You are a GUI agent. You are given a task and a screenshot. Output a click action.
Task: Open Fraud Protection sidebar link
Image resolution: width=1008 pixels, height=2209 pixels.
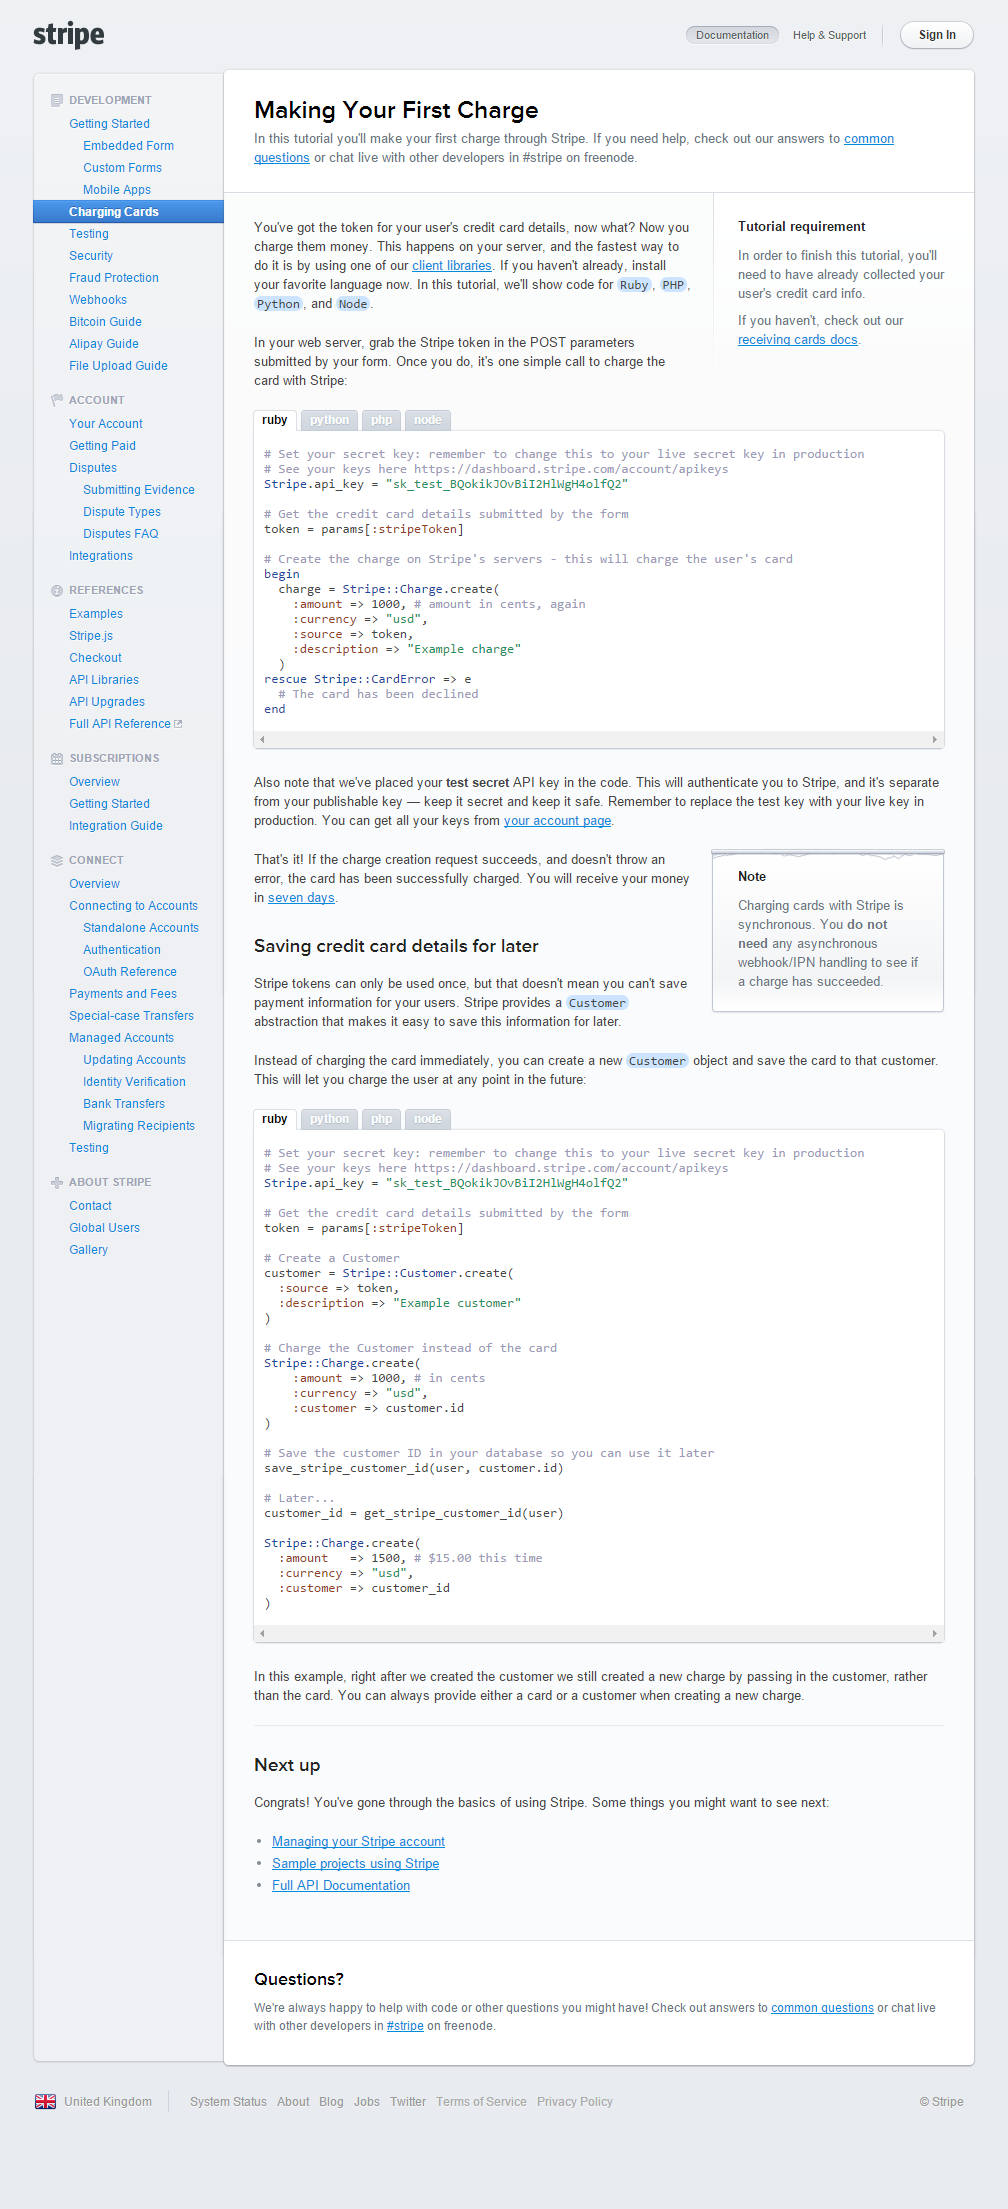(x=114, y=278)
